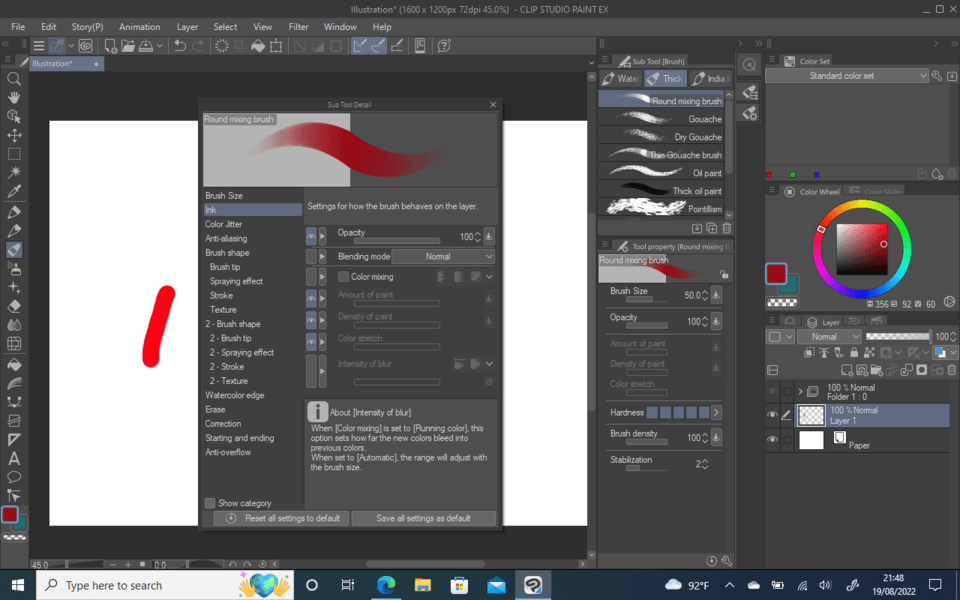Expand Folder 1 in the Layer panel
The height and width of the screenshot is (600, 960).
(800, 391)
